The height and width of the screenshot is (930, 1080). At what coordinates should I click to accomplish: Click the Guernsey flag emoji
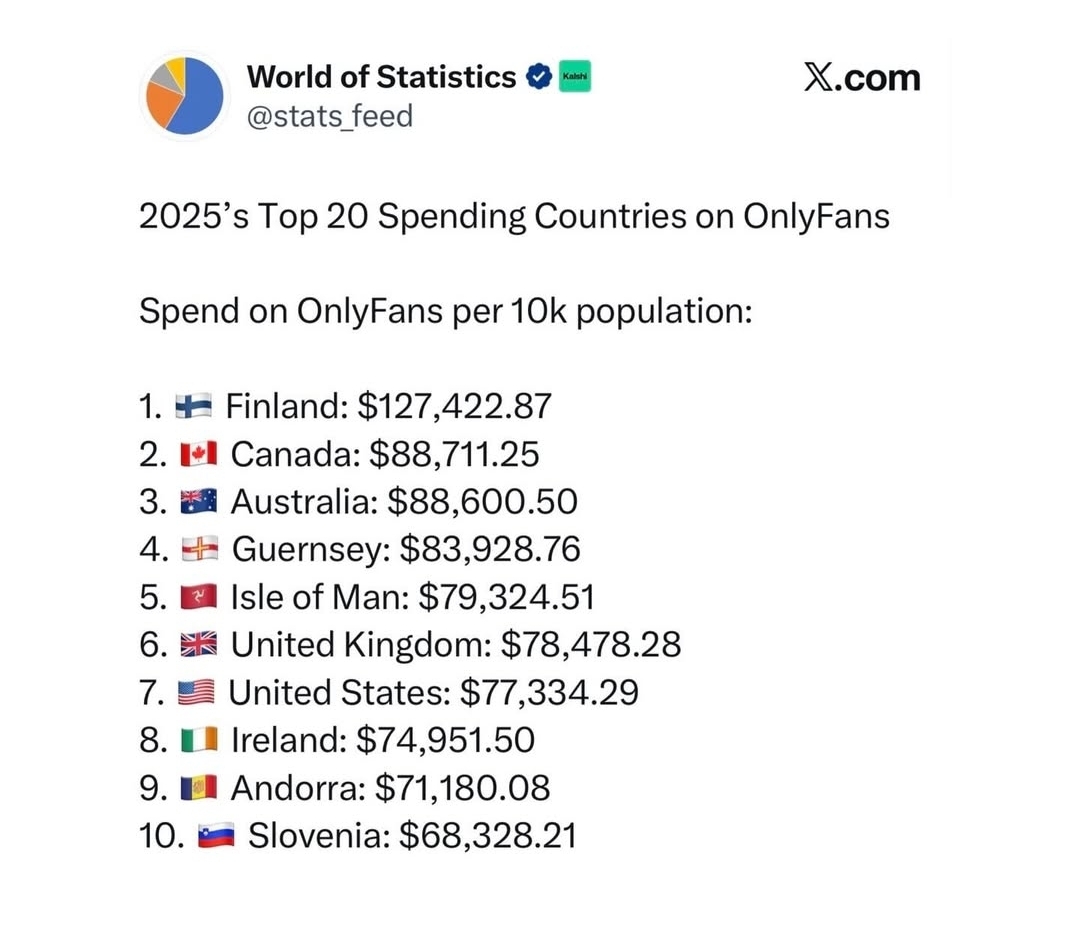pyautogui.click(x=198, y=550)
